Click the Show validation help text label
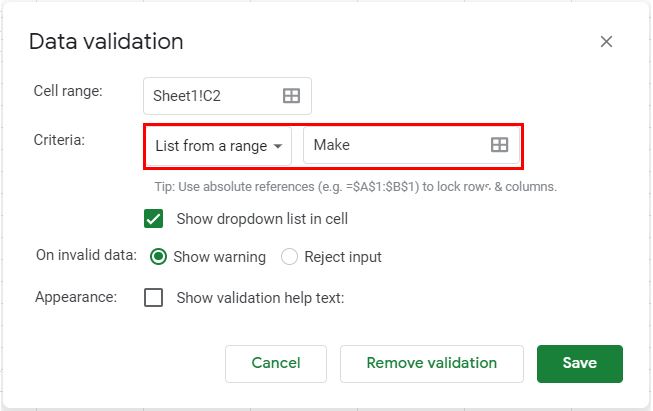This screenshot has height=411, width=653. (260, 297)
